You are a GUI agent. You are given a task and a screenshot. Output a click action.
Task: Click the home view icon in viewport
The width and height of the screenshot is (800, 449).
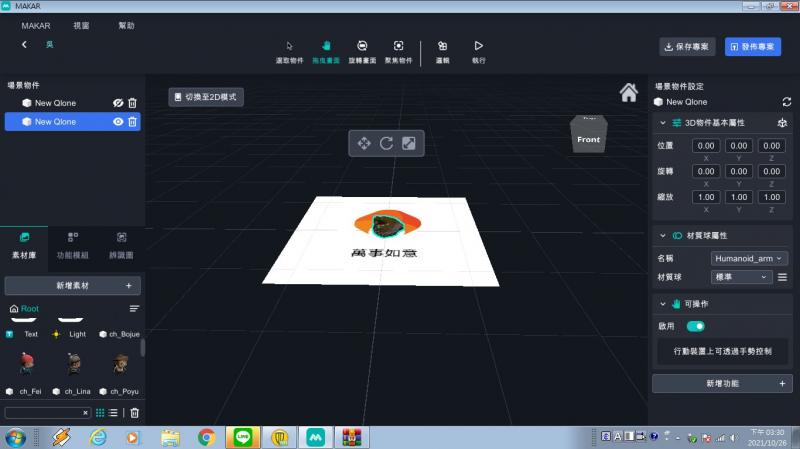click(x=629, y=93)
